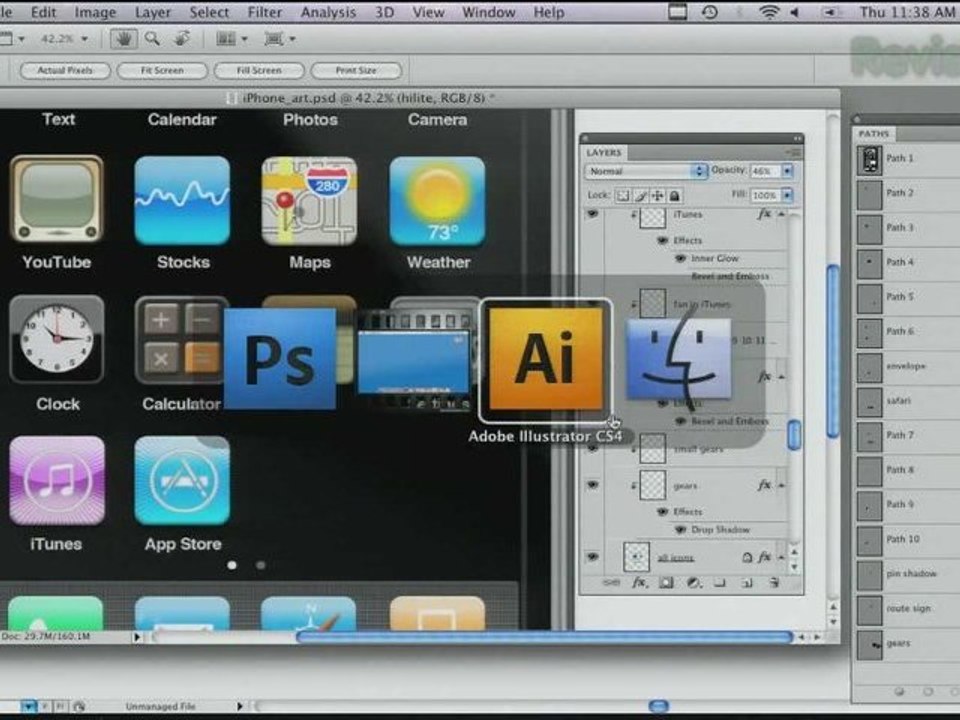Select Path 1 thumbnail in Paths panel

pyautogui.click(x=869, y=160)
